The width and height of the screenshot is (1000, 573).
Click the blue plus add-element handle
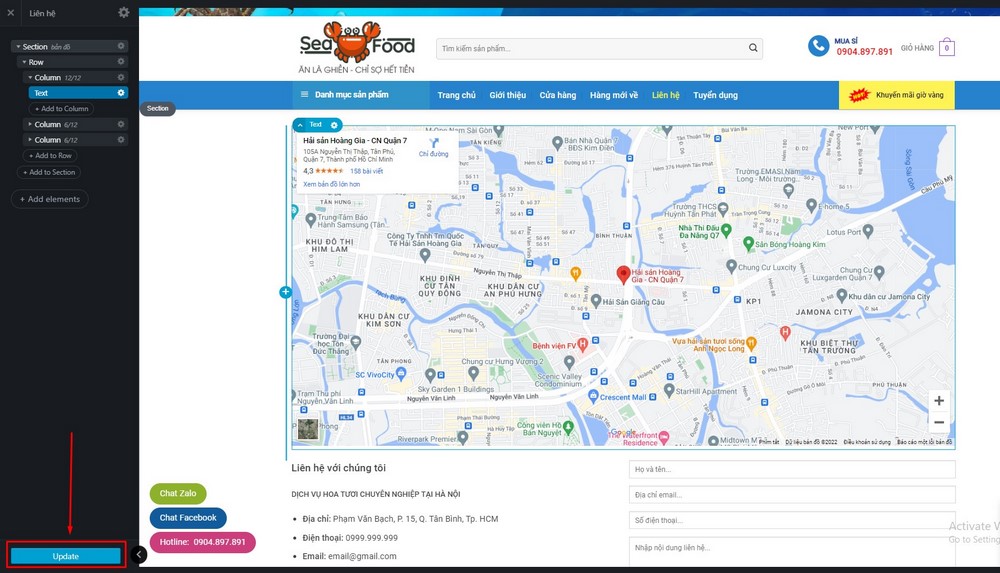pyautogui.click(x=286, y=292)
